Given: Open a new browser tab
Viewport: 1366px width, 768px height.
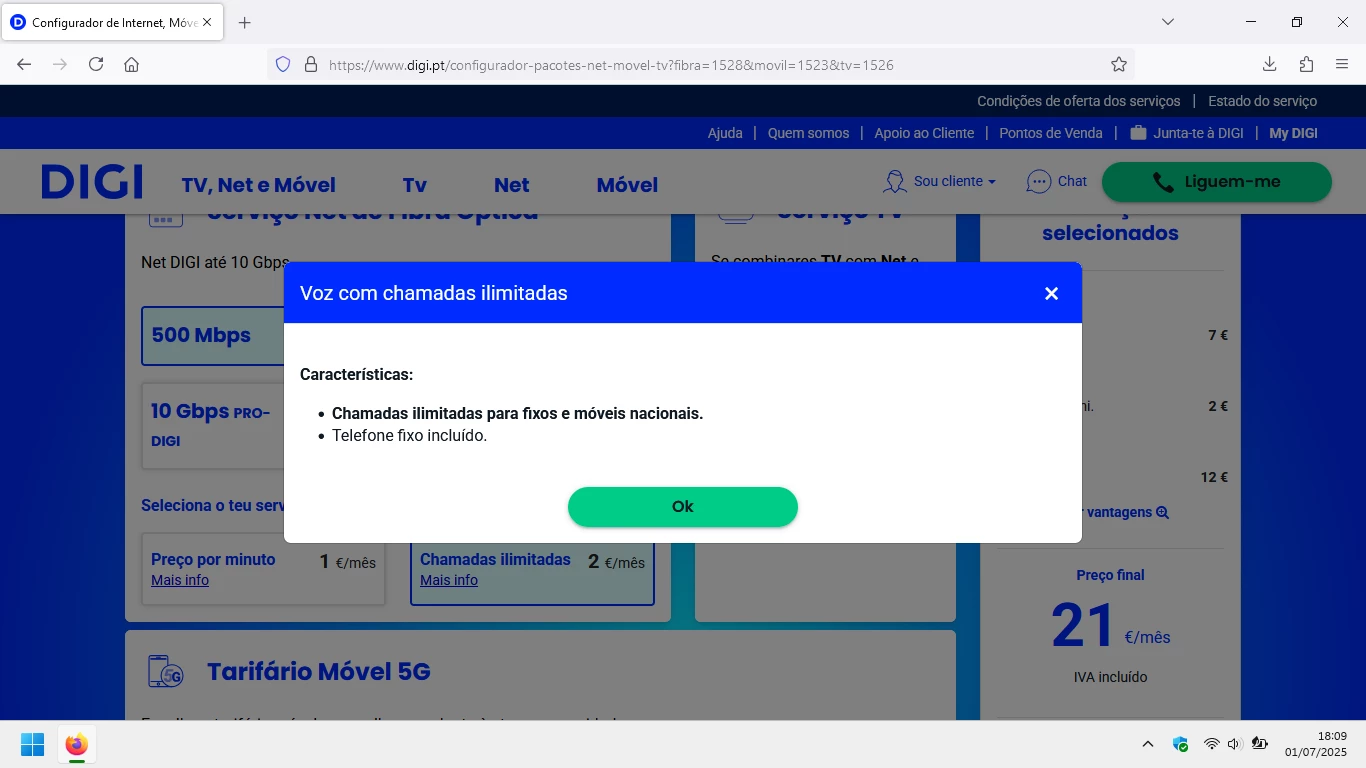Looking at the screenshot, I should (244, 22).
